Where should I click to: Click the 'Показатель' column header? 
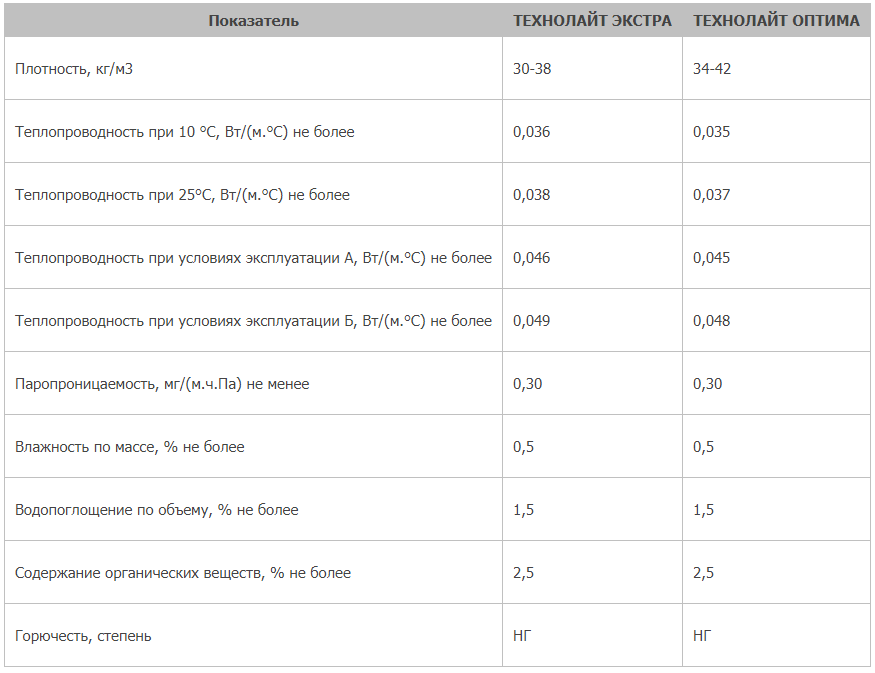point(253,21)
